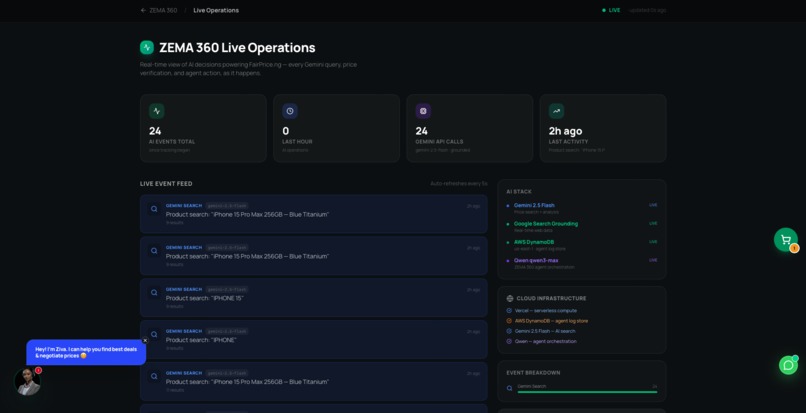The width and height of the screenshot is (806, 413).
Task: Click Gemini 2.5 Flash in AI Stack
Action: pyautogui.click(x=534, y=205)
